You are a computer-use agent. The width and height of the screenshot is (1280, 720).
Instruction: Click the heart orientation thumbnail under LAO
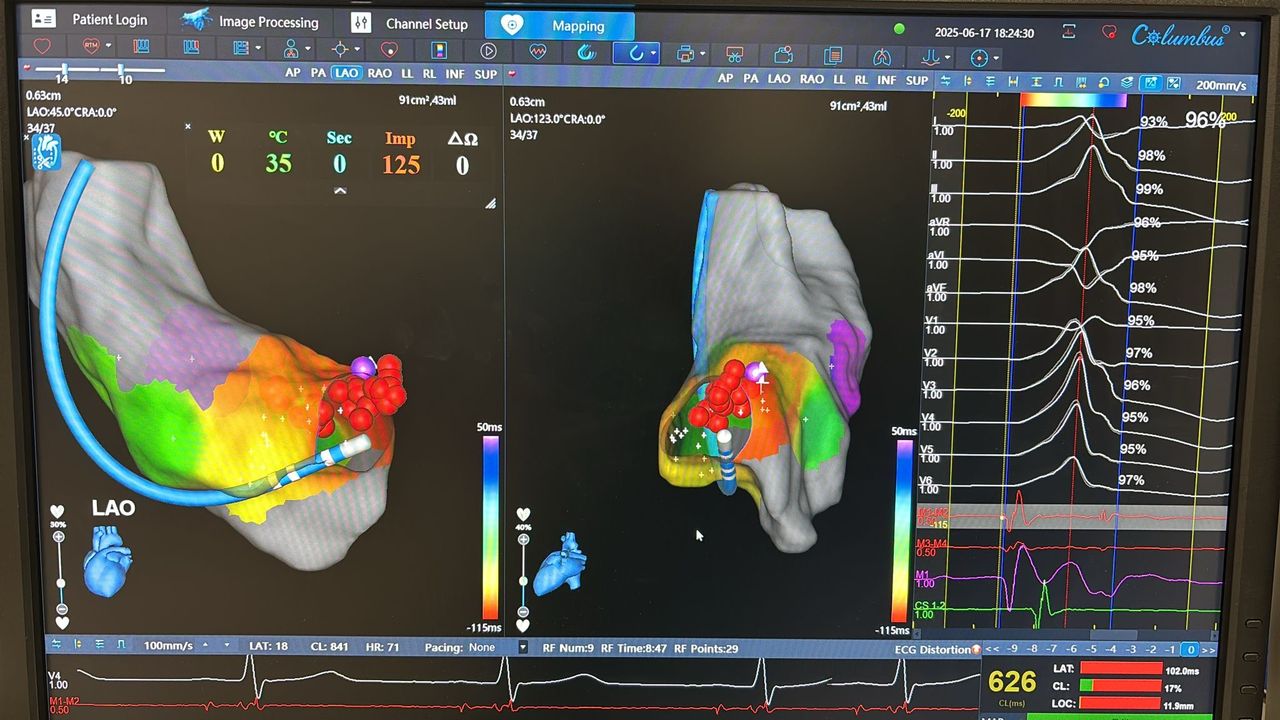pyautogui.click(x=108, y=561)
